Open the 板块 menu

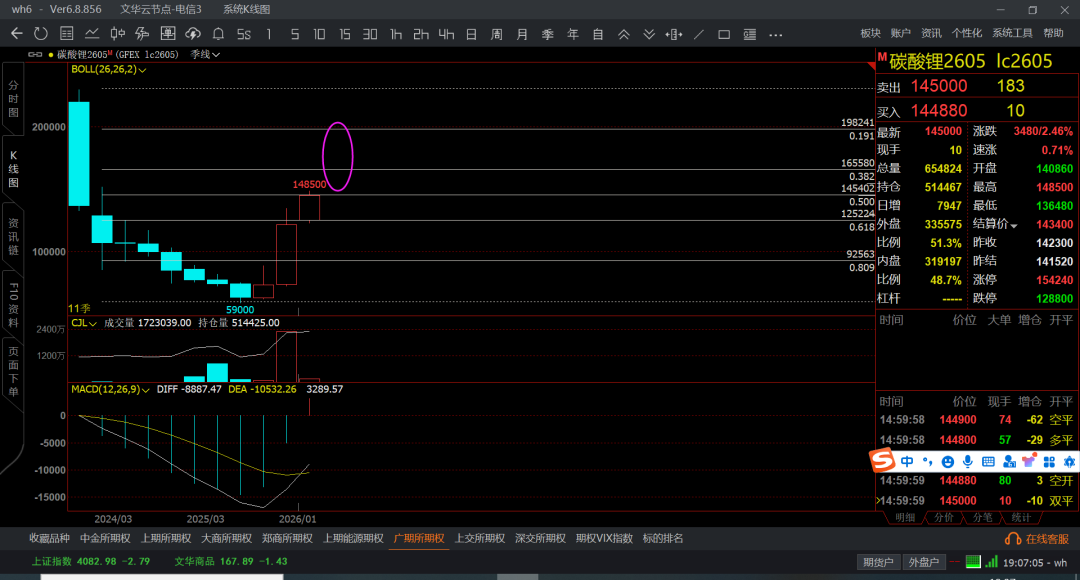(871, 33)
